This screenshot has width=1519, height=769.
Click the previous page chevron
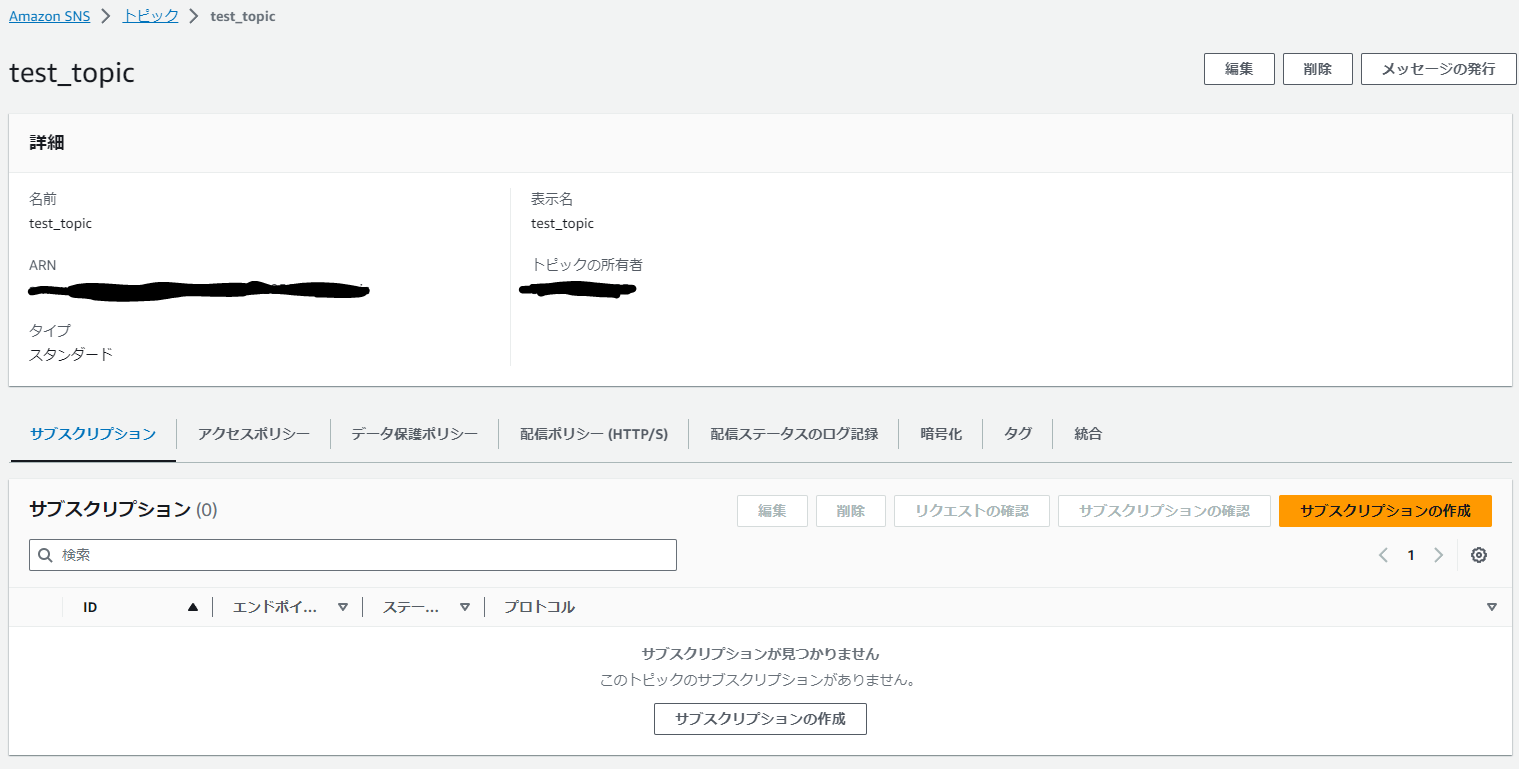pos(1383,555)
